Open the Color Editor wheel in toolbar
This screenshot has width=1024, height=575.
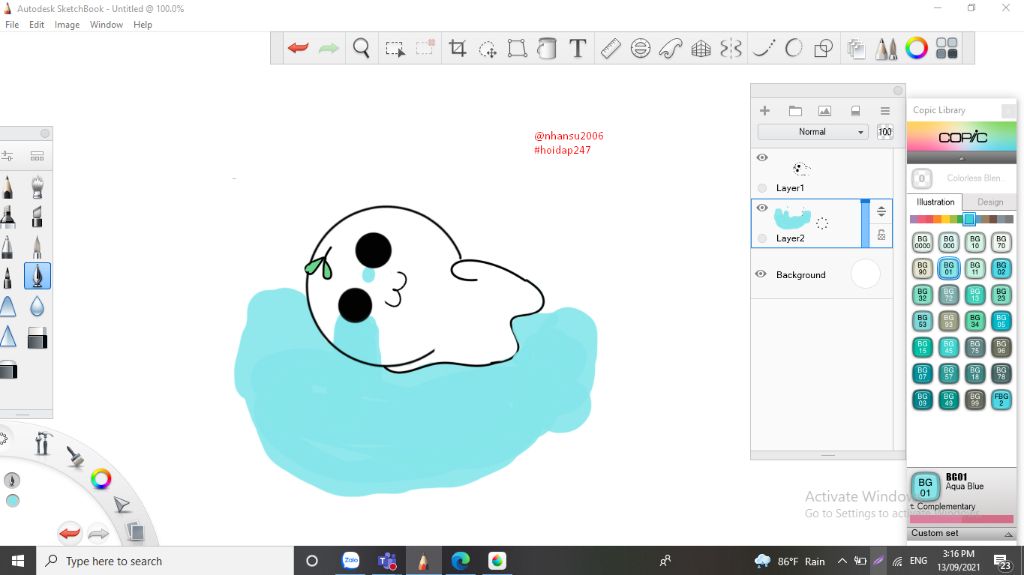[916, 48]
